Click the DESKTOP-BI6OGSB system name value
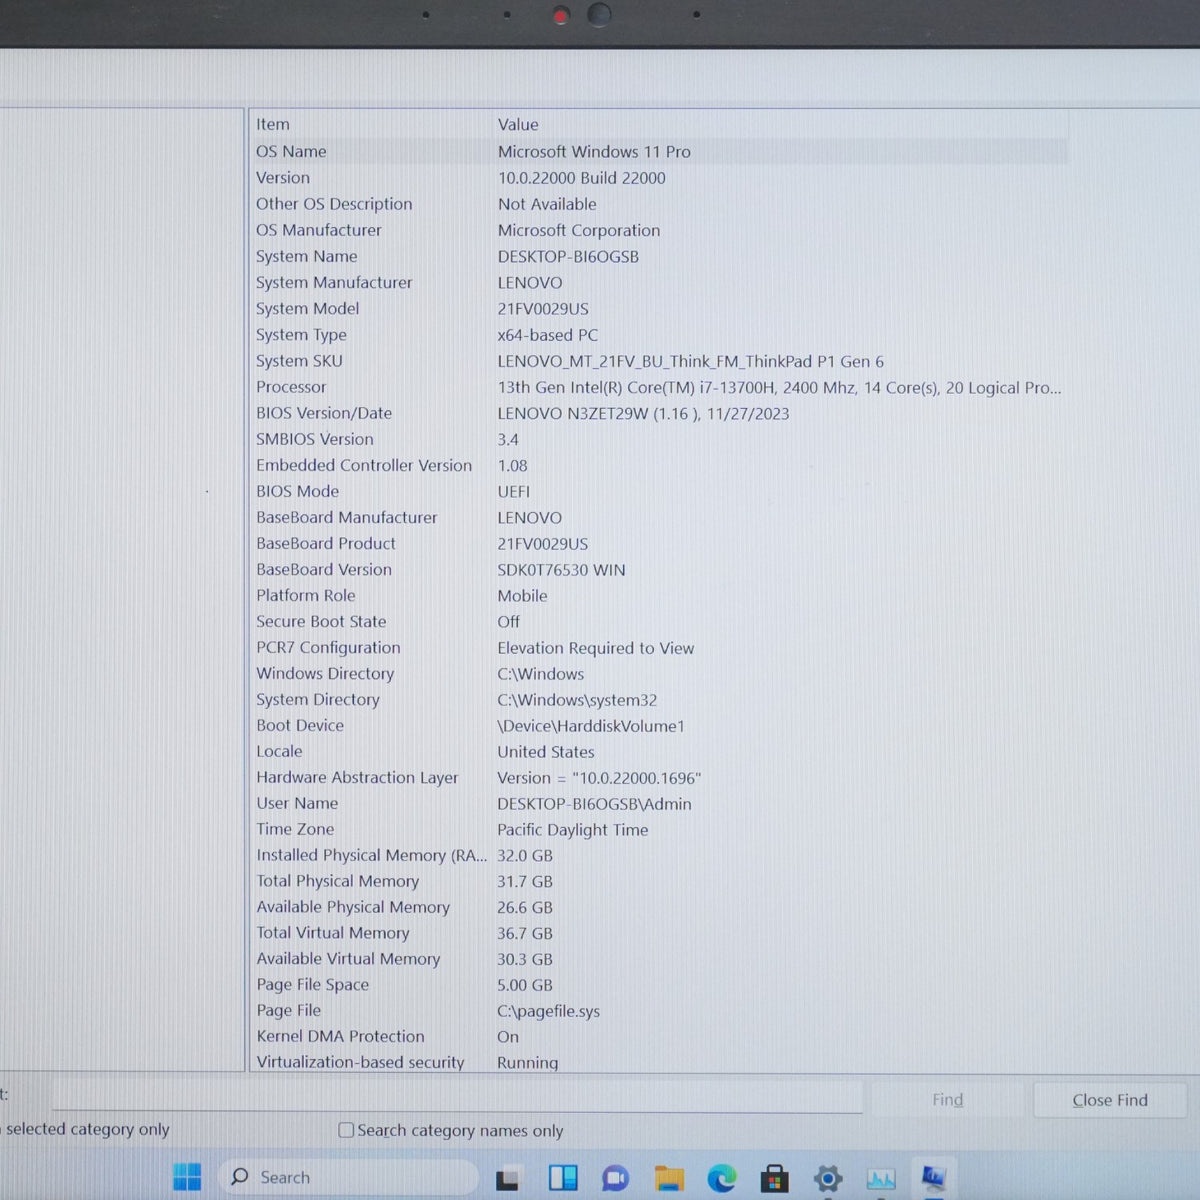Screen dimensions: 1200x1200 tap(568, 256)
